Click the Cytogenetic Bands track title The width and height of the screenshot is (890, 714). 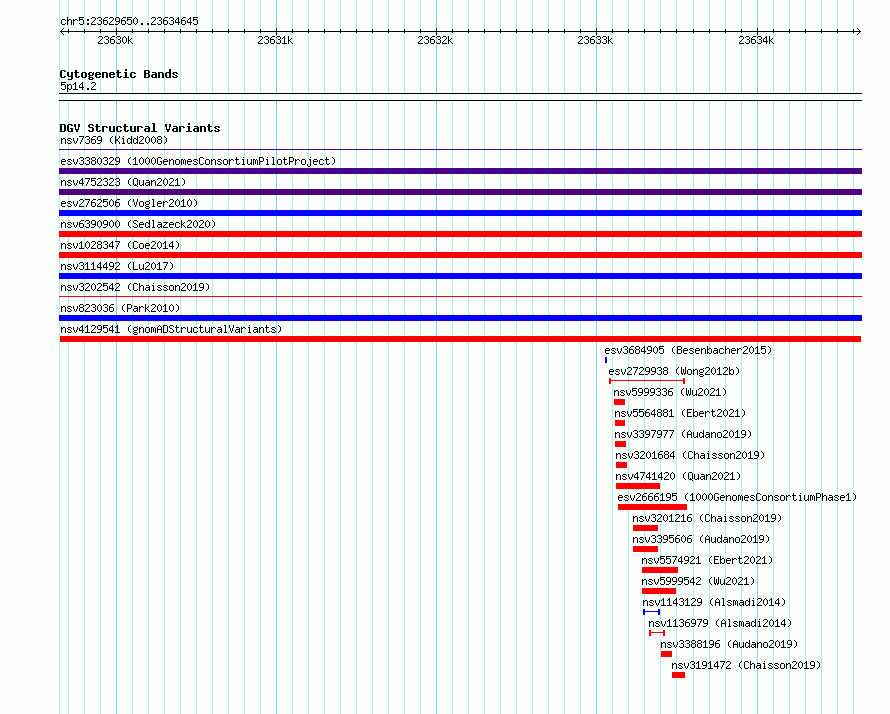tap(119, 74)
